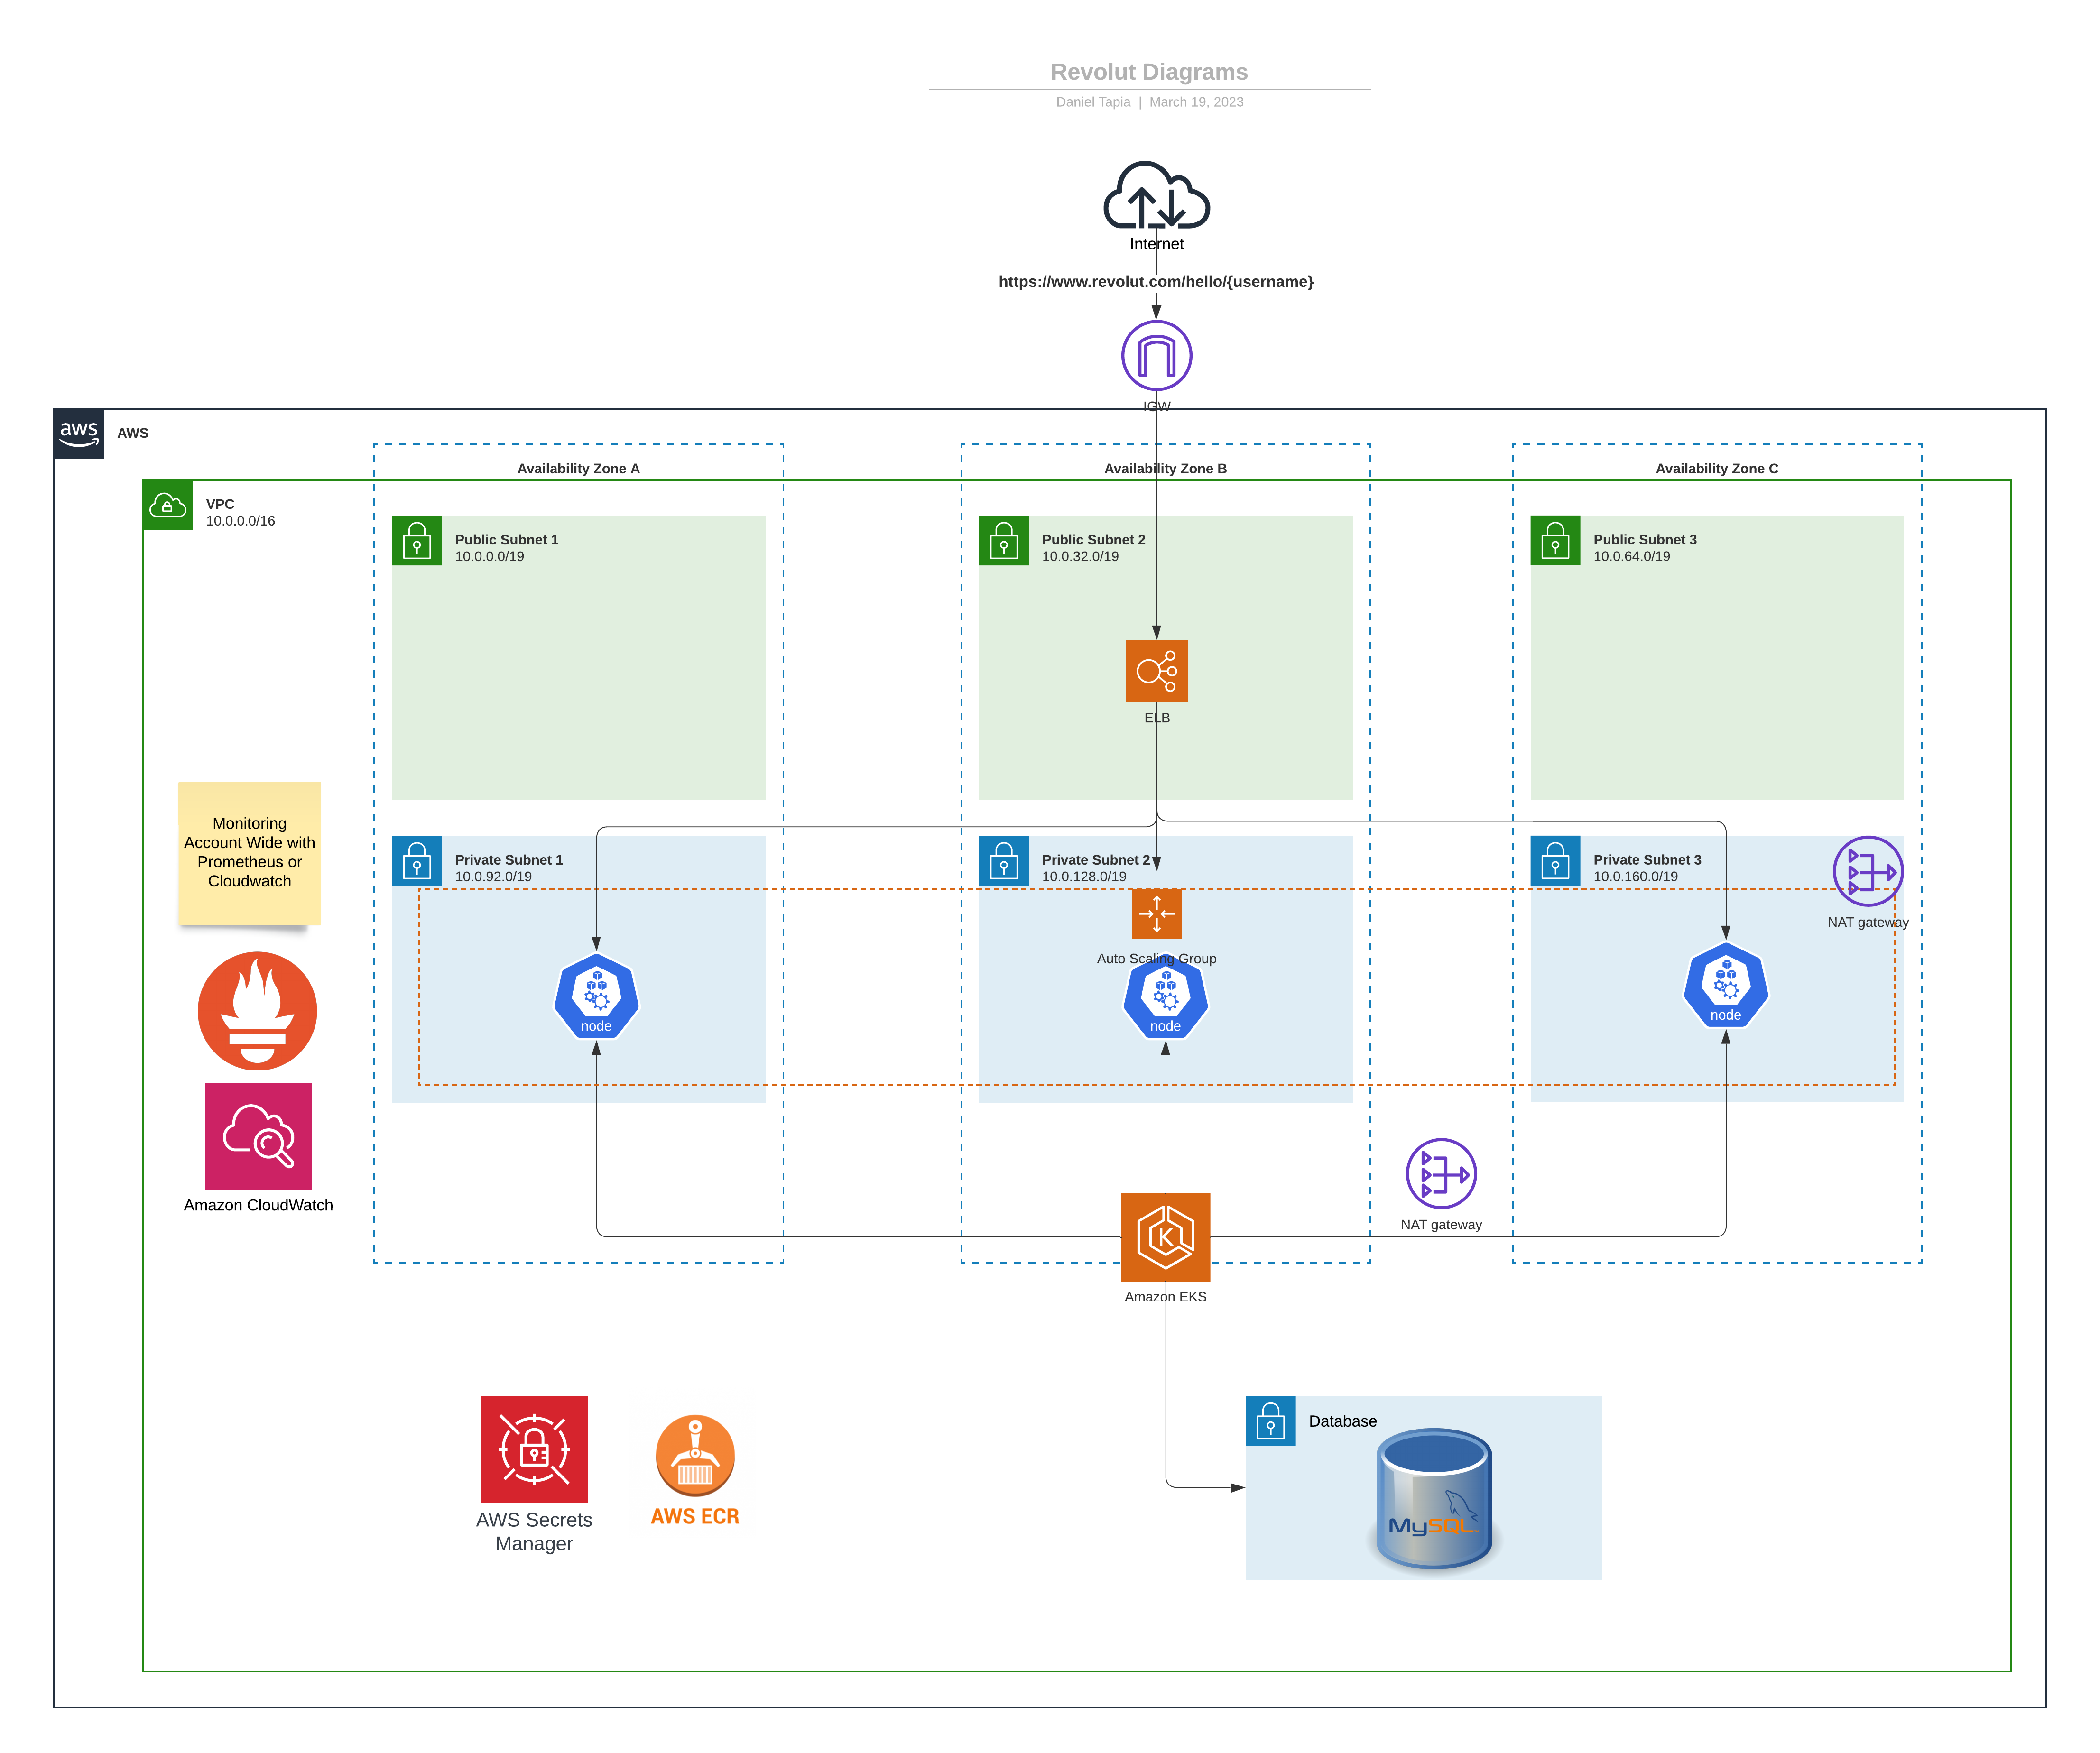The image size is (2100, 1753).
Task: Click the orange ELB load balancer icon
Action: [x=1156, y=671]
